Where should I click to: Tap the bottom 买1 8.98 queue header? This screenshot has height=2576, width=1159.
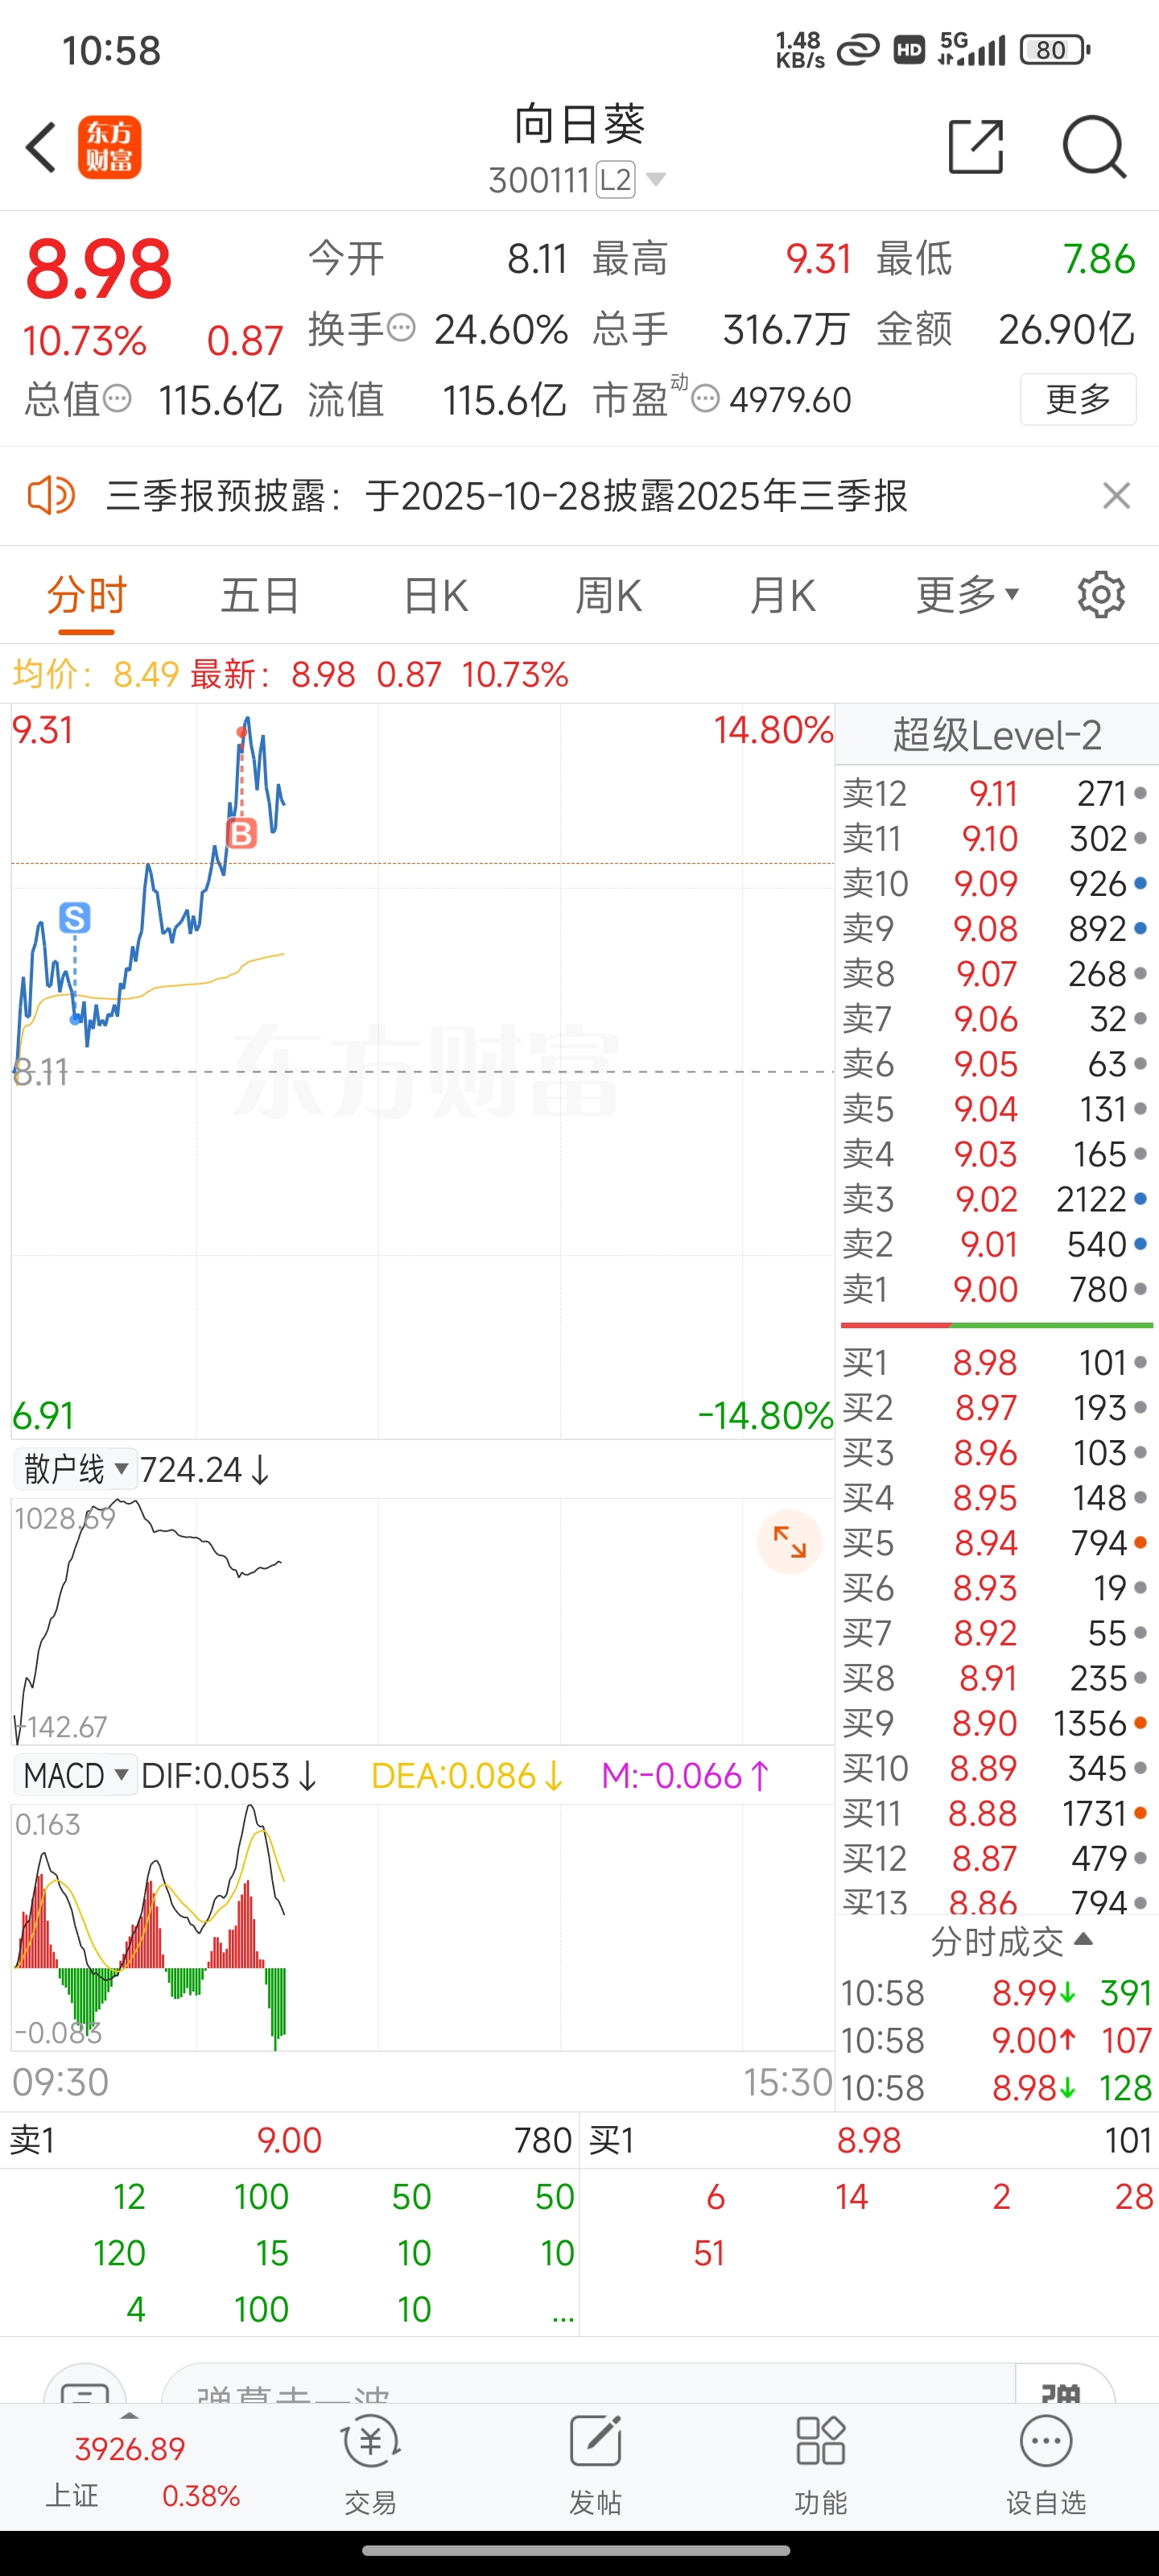[870, 2140]
